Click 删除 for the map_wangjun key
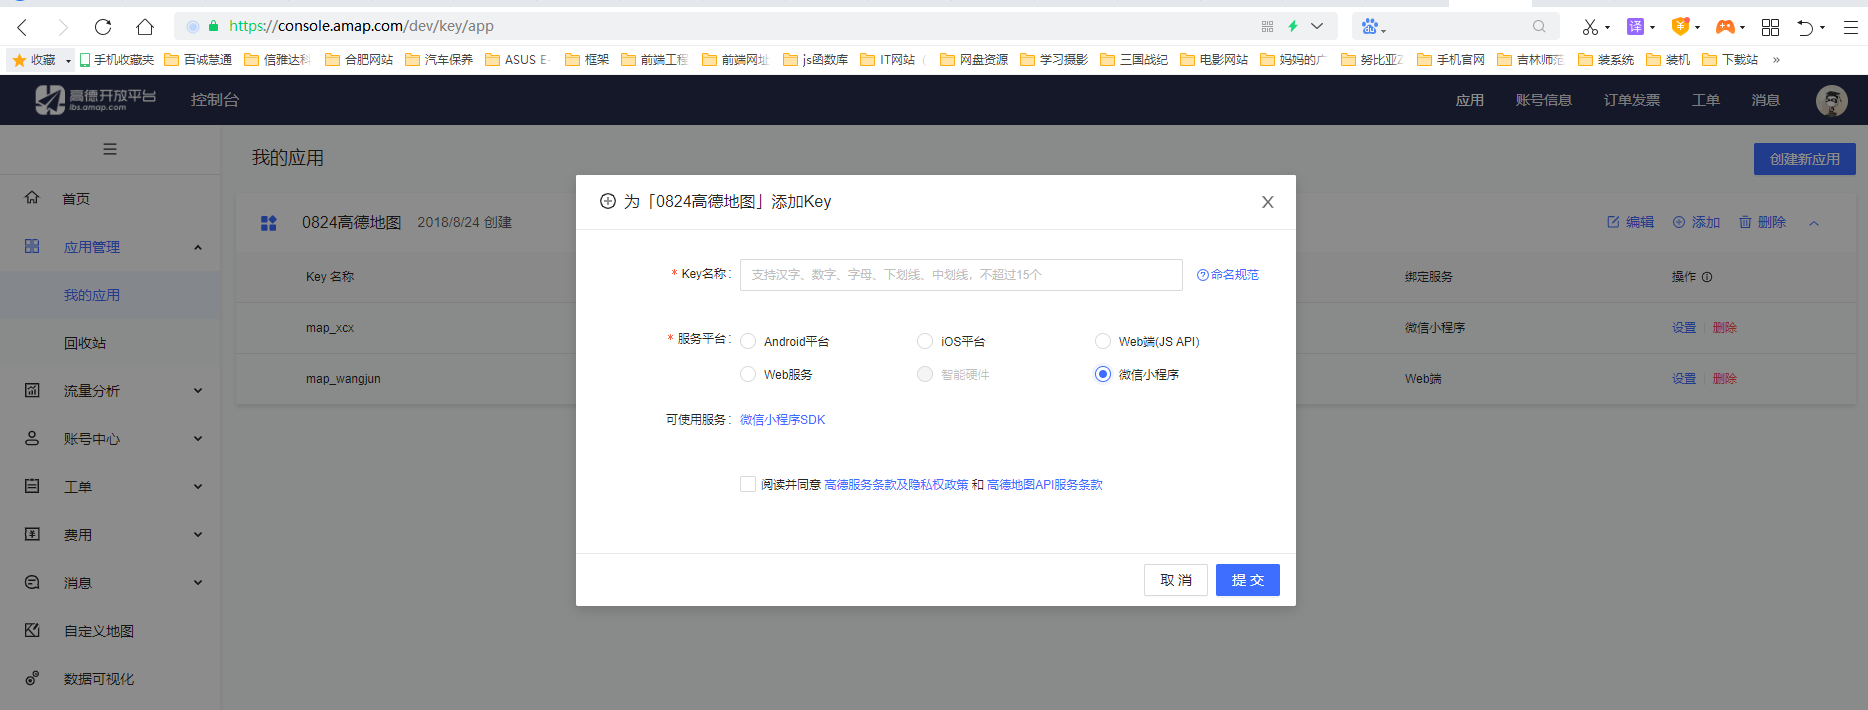This screenshot has width=1868, height=710. [1725, 379]
